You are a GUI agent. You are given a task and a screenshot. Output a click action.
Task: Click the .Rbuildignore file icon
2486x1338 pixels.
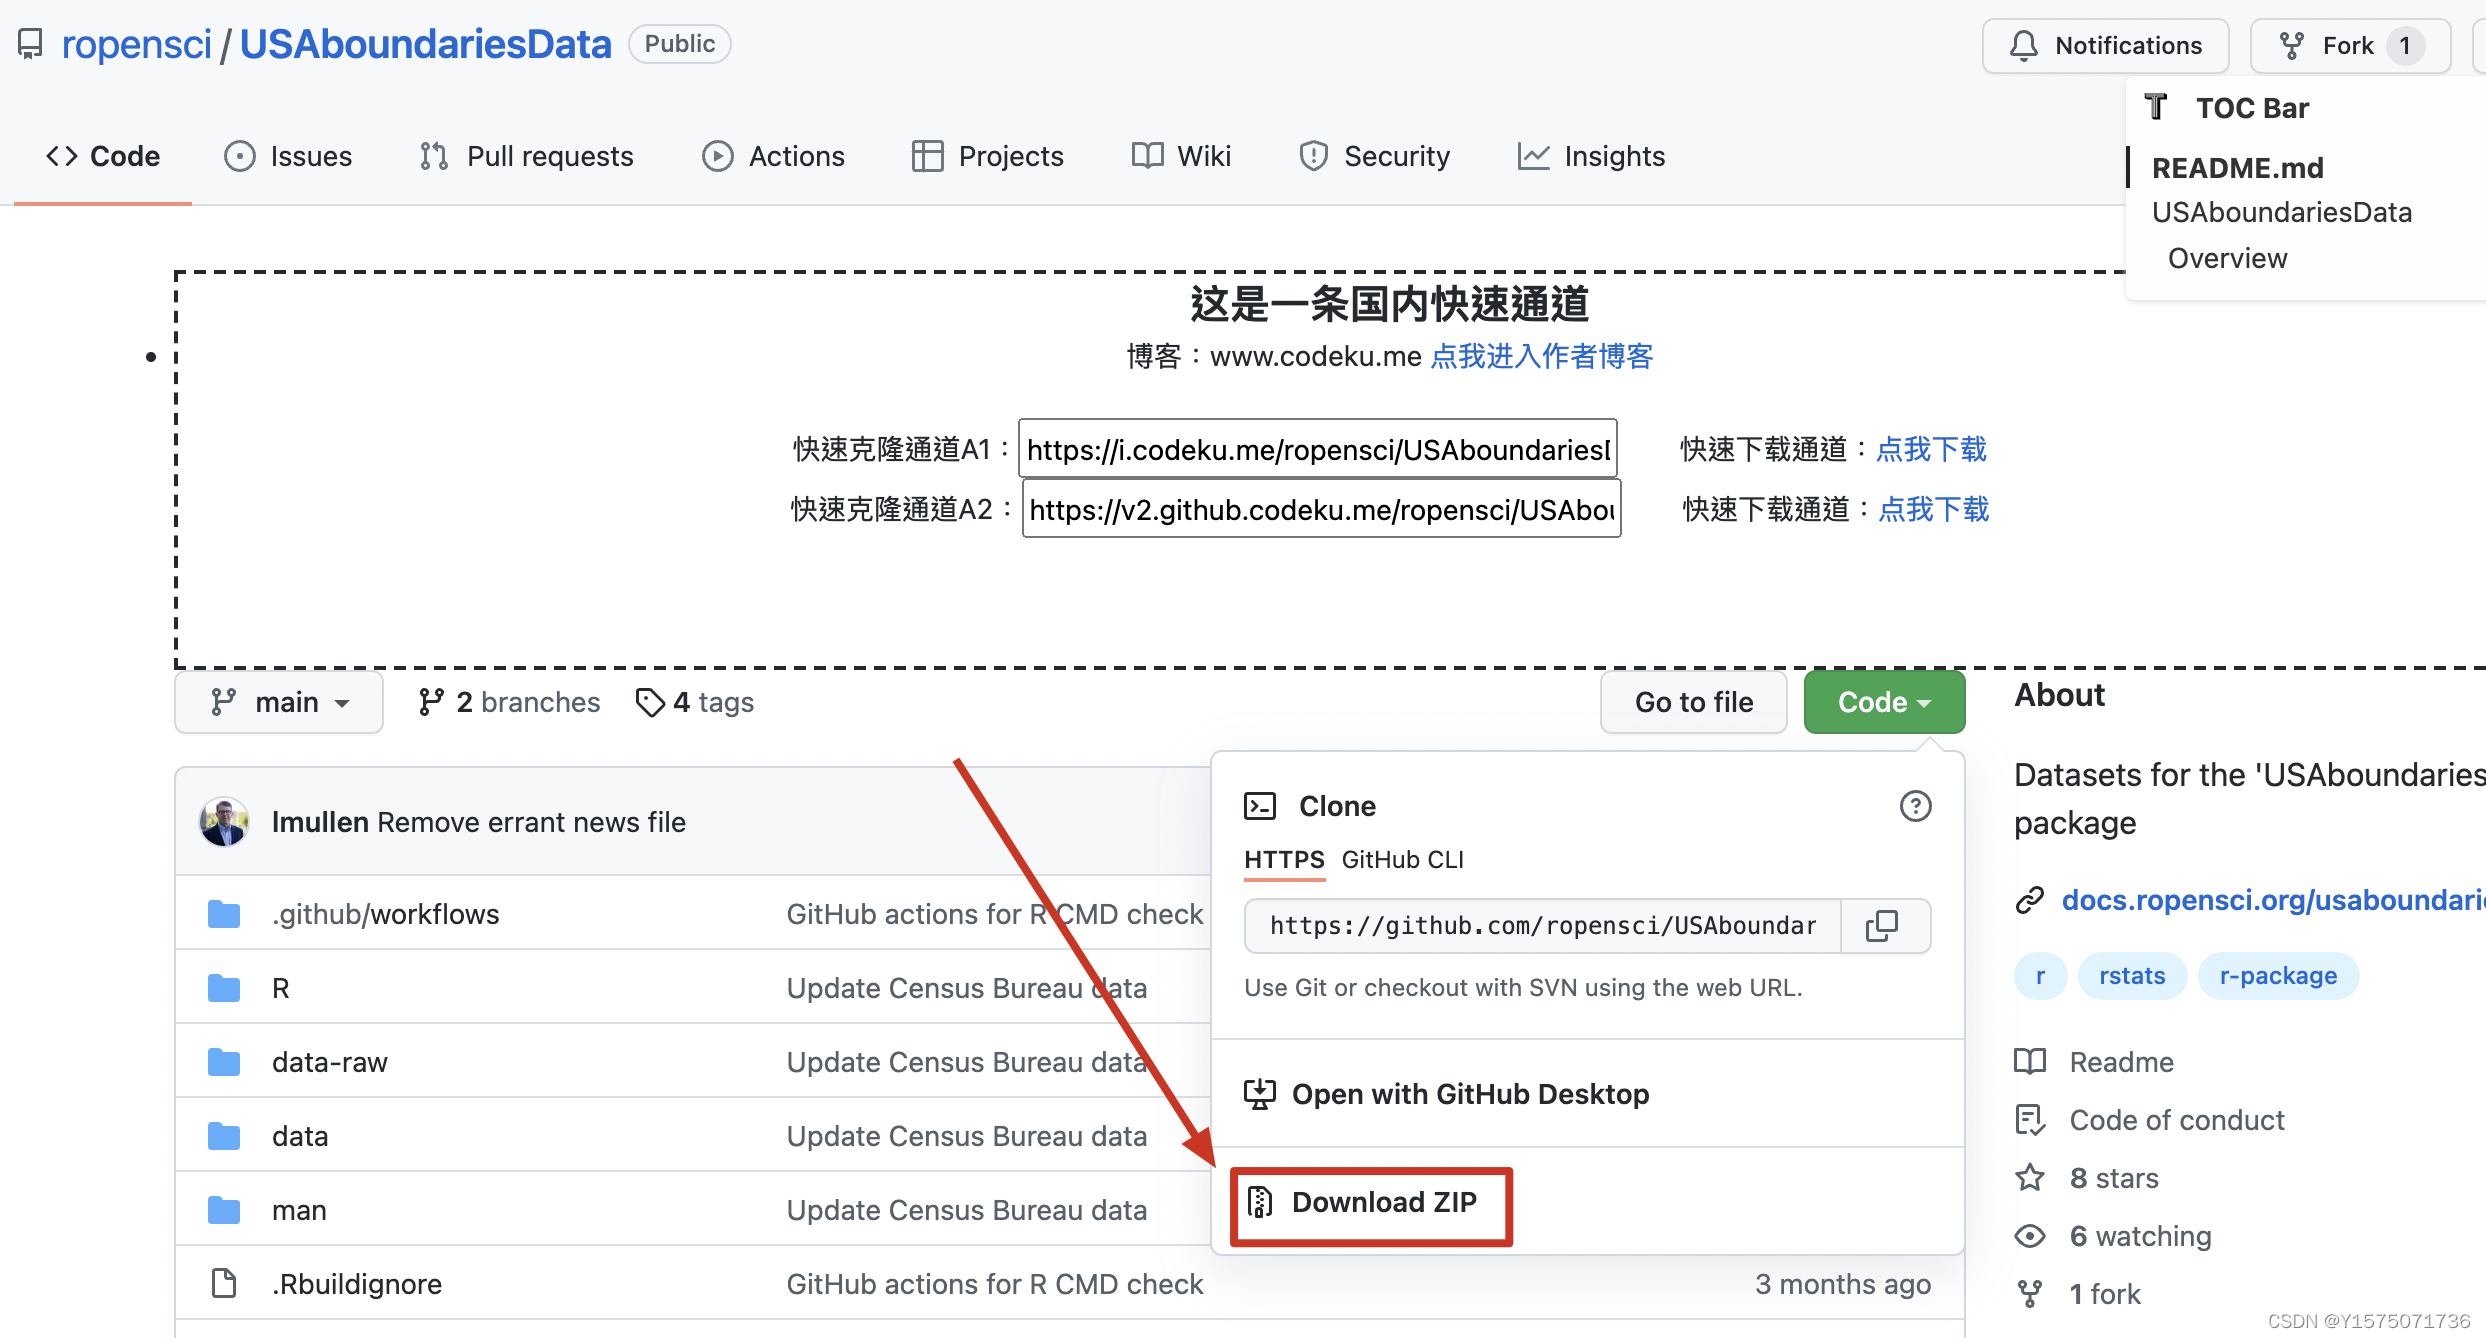click(x=224, y=1284)
